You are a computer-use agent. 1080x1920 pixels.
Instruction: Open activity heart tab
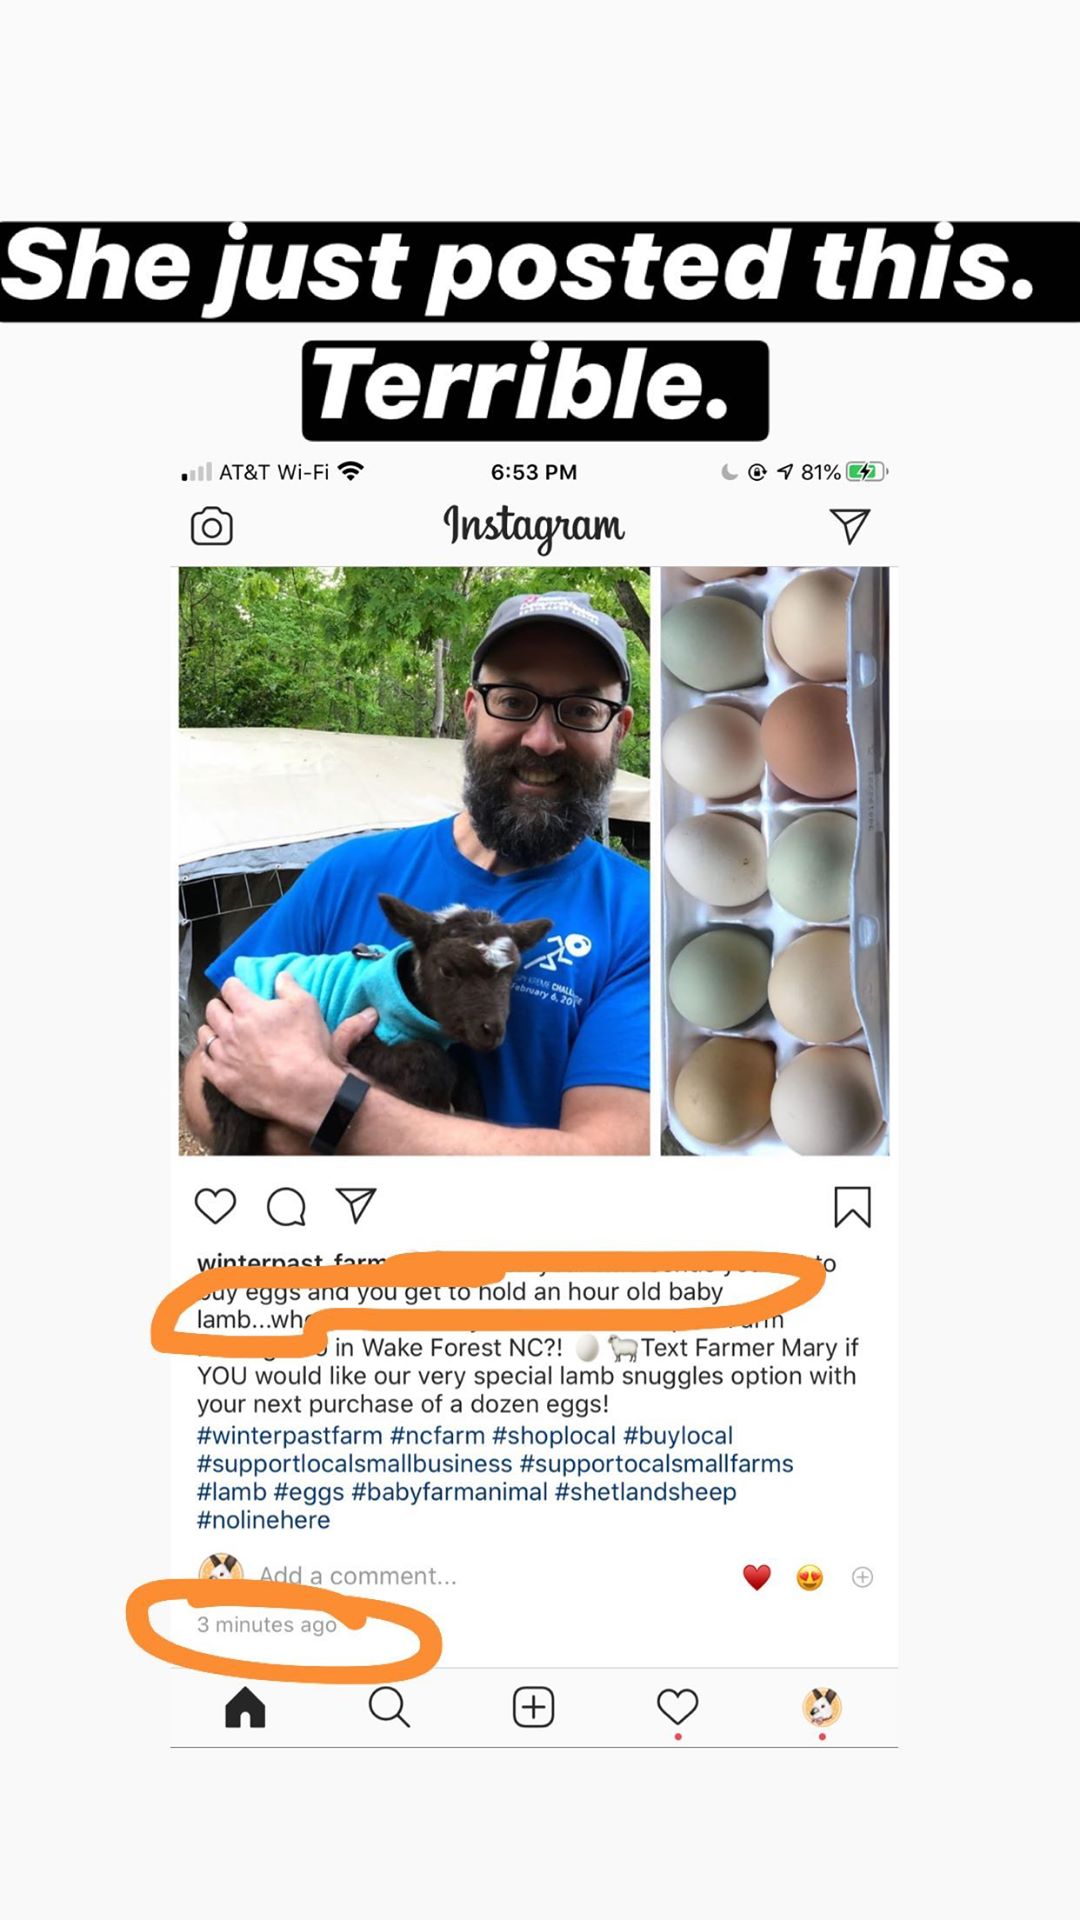677,1707
